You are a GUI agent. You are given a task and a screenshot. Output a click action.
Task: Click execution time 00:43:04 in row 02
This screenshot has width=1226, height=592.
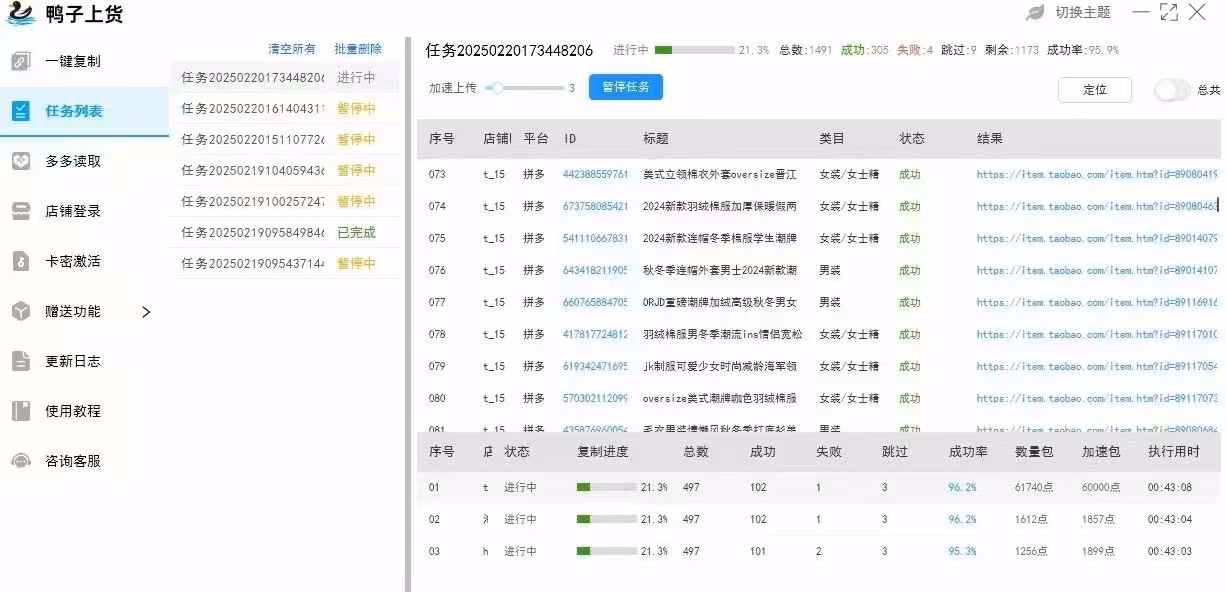1170,520
